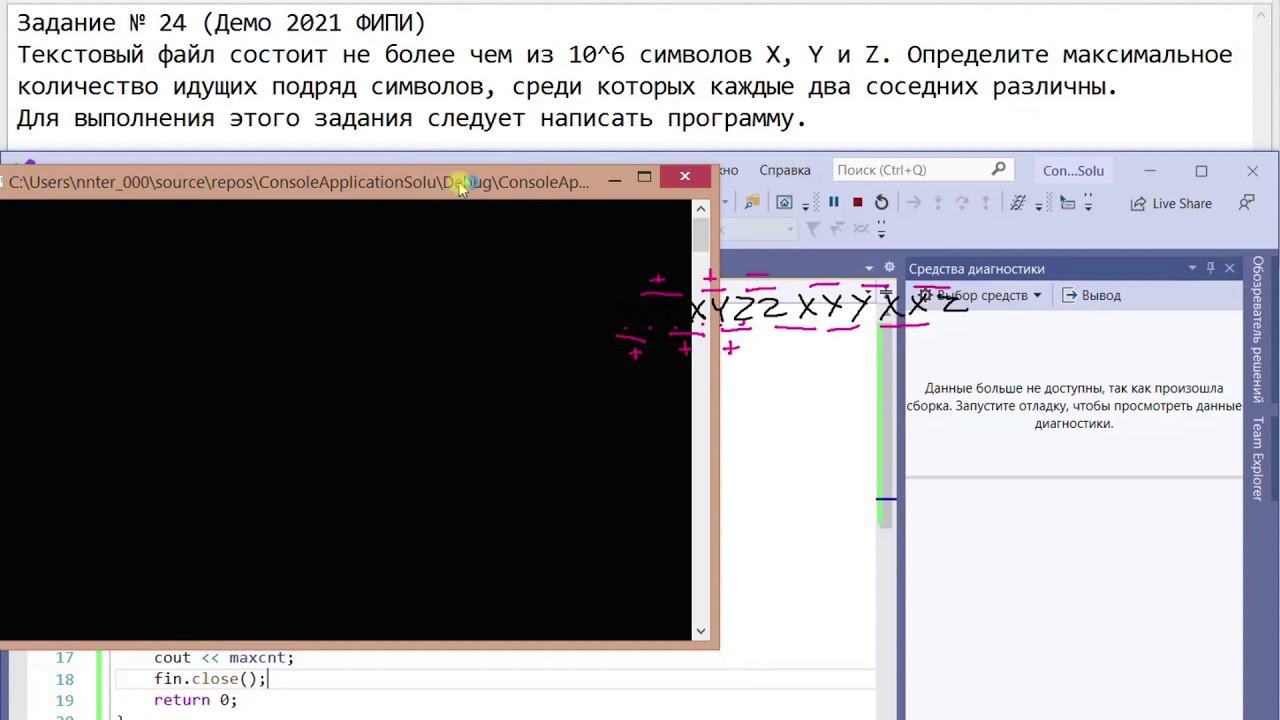Send feedback using the person icon
This screenshot has height=720, width=1280.
tap(1246, 203)
